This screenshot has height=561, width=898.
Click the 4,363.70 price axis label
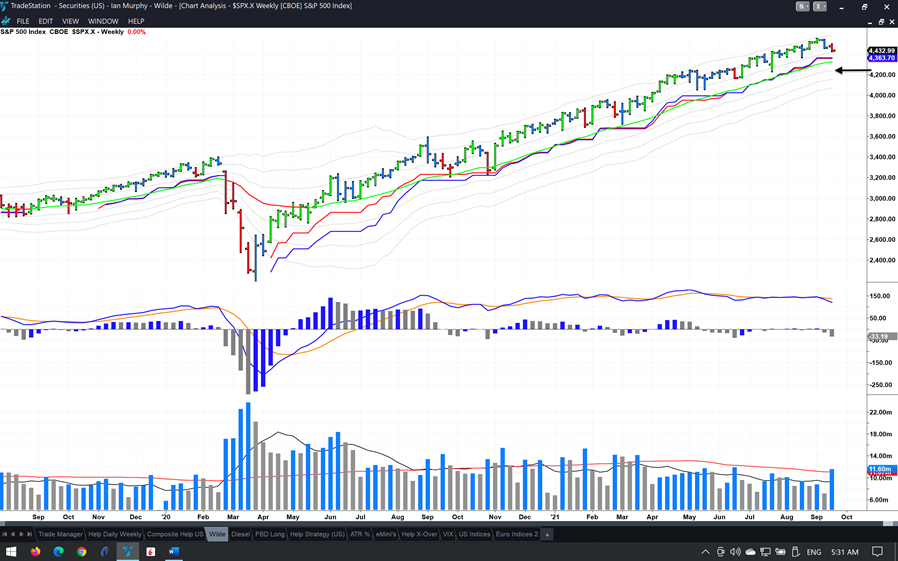tap(881, 58)
